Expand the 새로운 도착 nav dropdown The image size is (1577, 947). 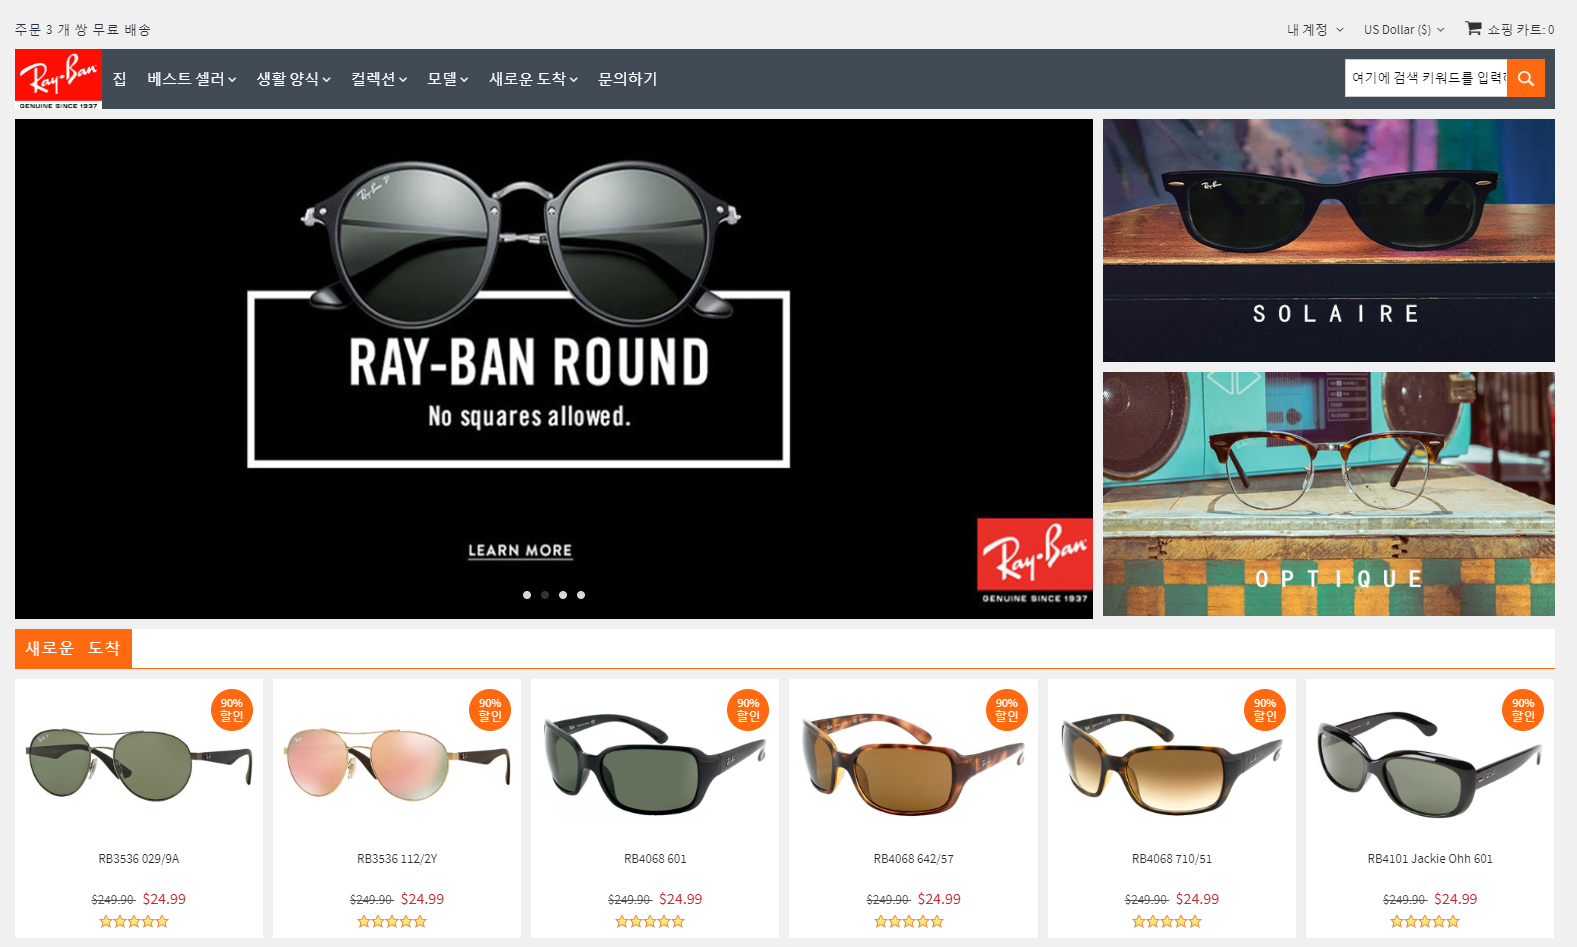click(533, 79)
